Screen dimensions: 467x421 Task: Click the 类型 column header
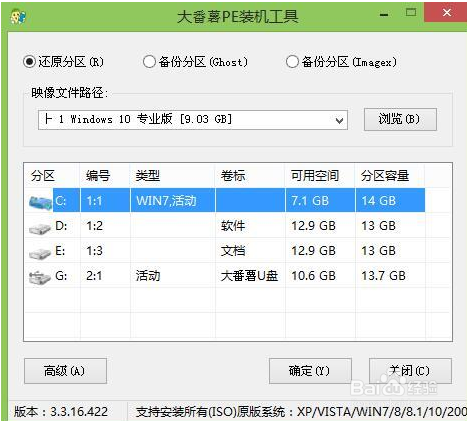pyautogui.click(x=148, y=176)
